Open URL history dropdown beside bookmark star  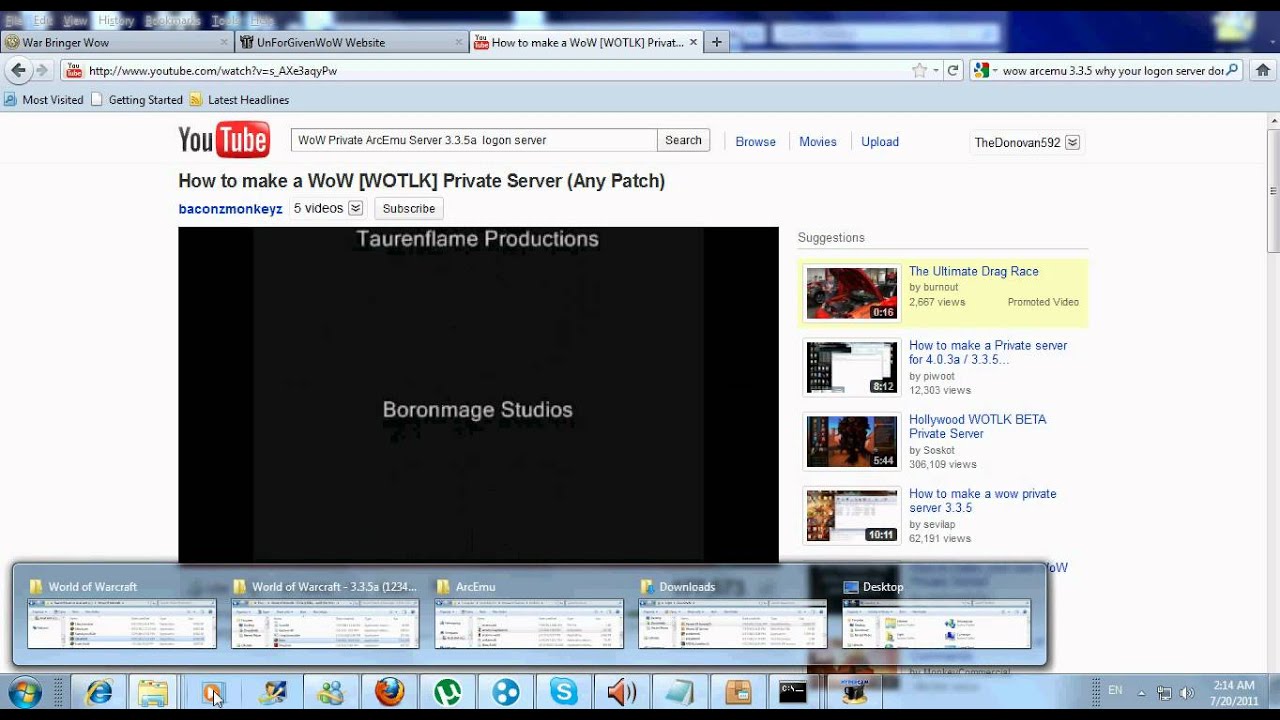[x=936, y=71]
